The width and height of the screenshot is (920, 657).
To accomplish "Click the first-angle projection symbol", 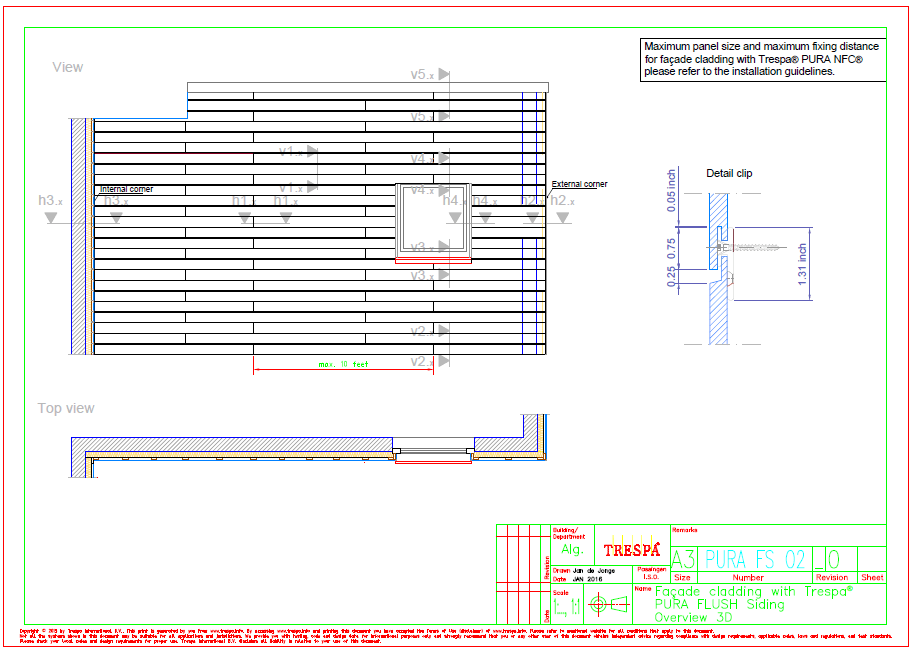I will [609, 603].
